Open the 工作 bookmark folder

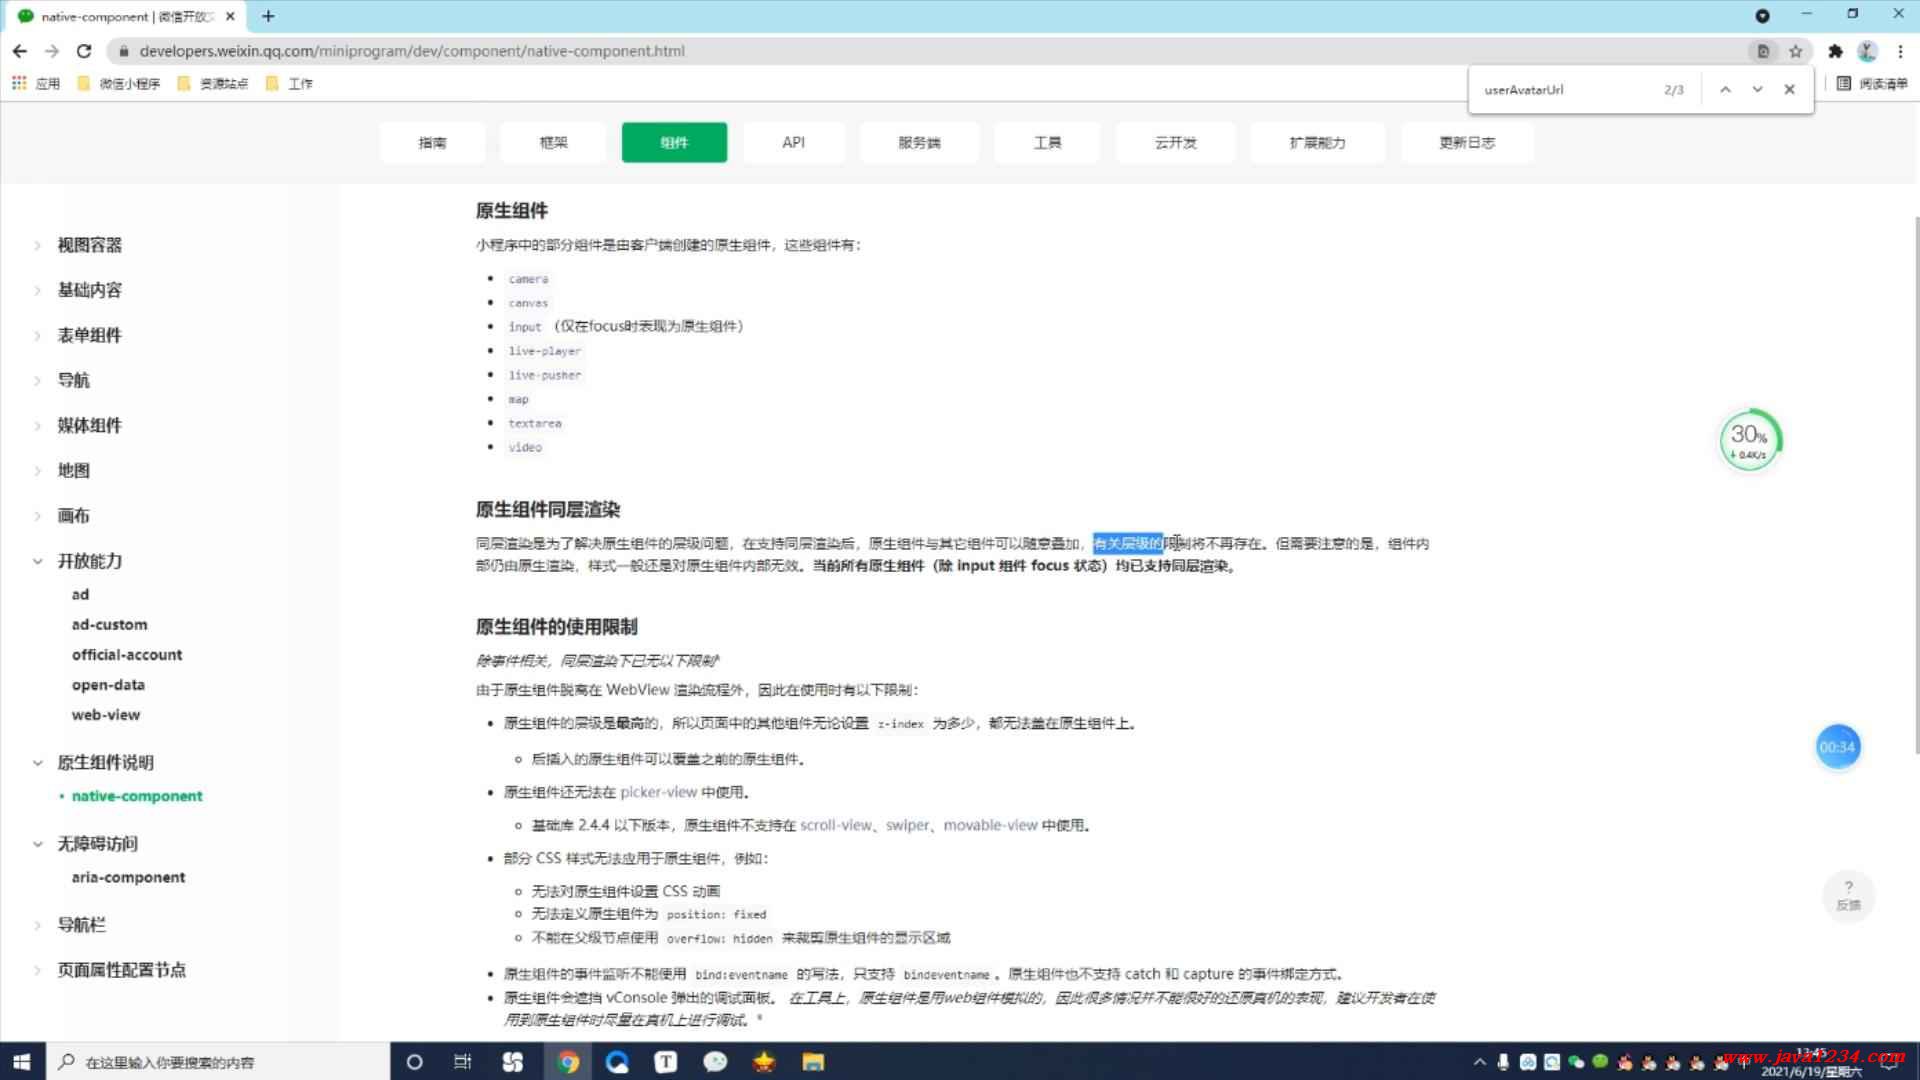[x=289, y=84]
